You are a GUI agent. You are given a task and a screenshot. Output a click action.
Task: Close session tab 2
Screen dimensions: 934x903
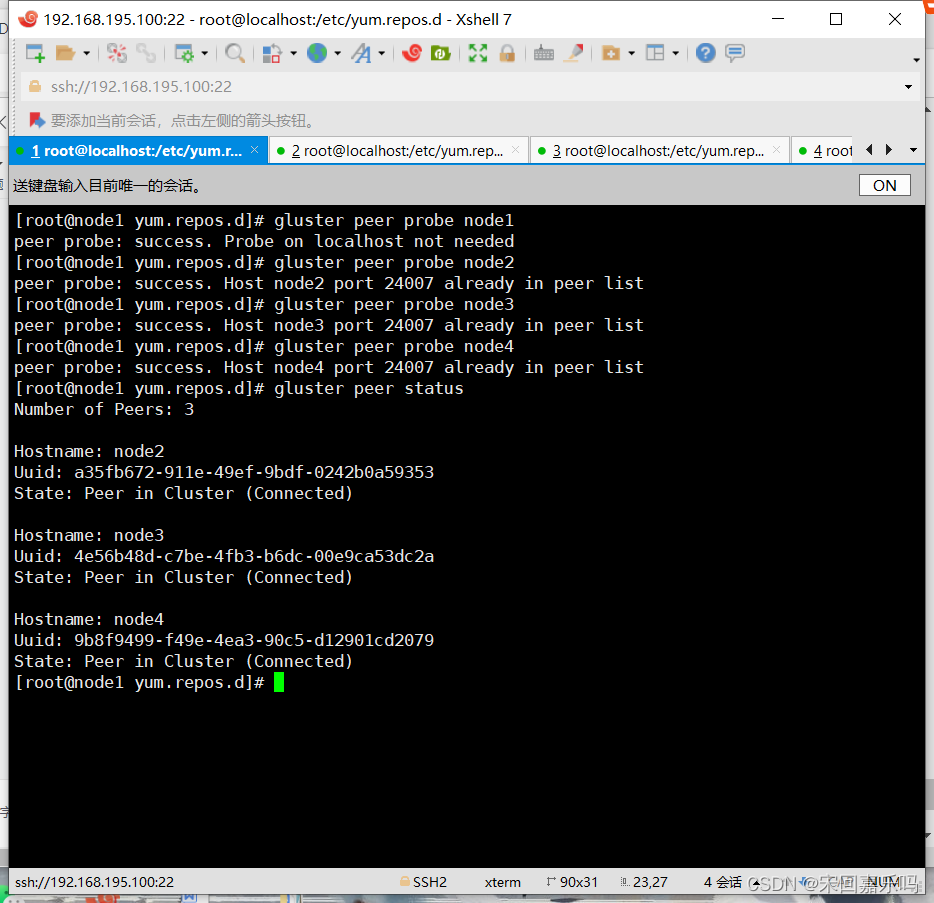coord(515,150)
